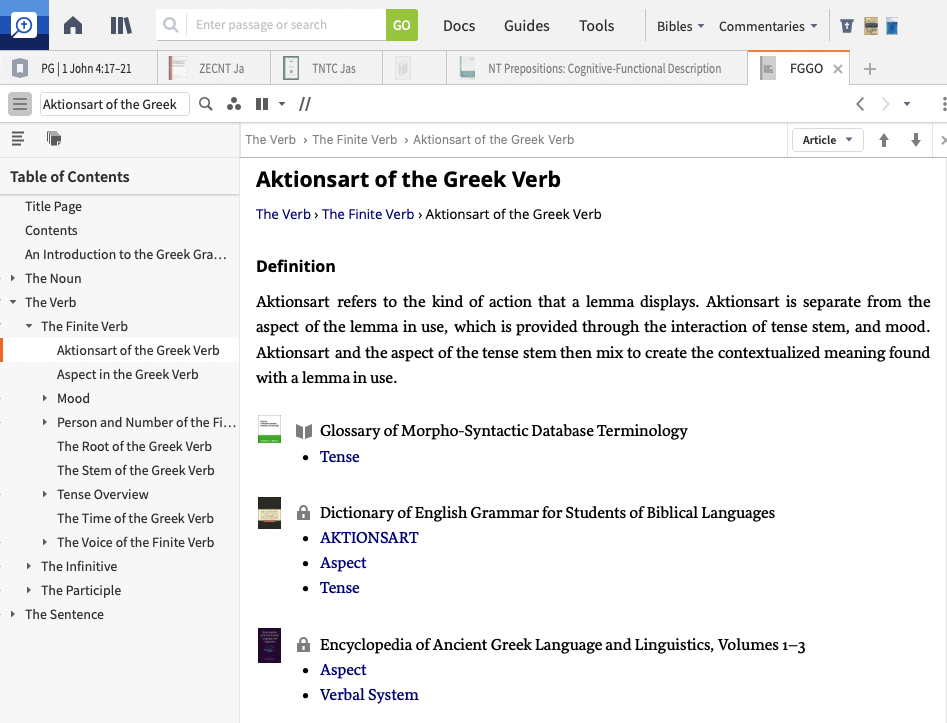The image size is (947, 723).
Task: Collapse The Finite Verb section
Action: [x=28, y=326]
